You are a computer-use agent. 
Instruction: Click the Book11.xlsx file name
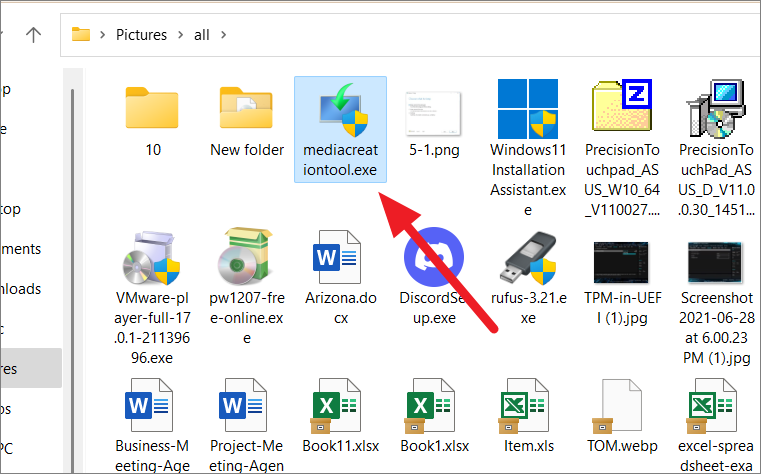coord(341,446)
